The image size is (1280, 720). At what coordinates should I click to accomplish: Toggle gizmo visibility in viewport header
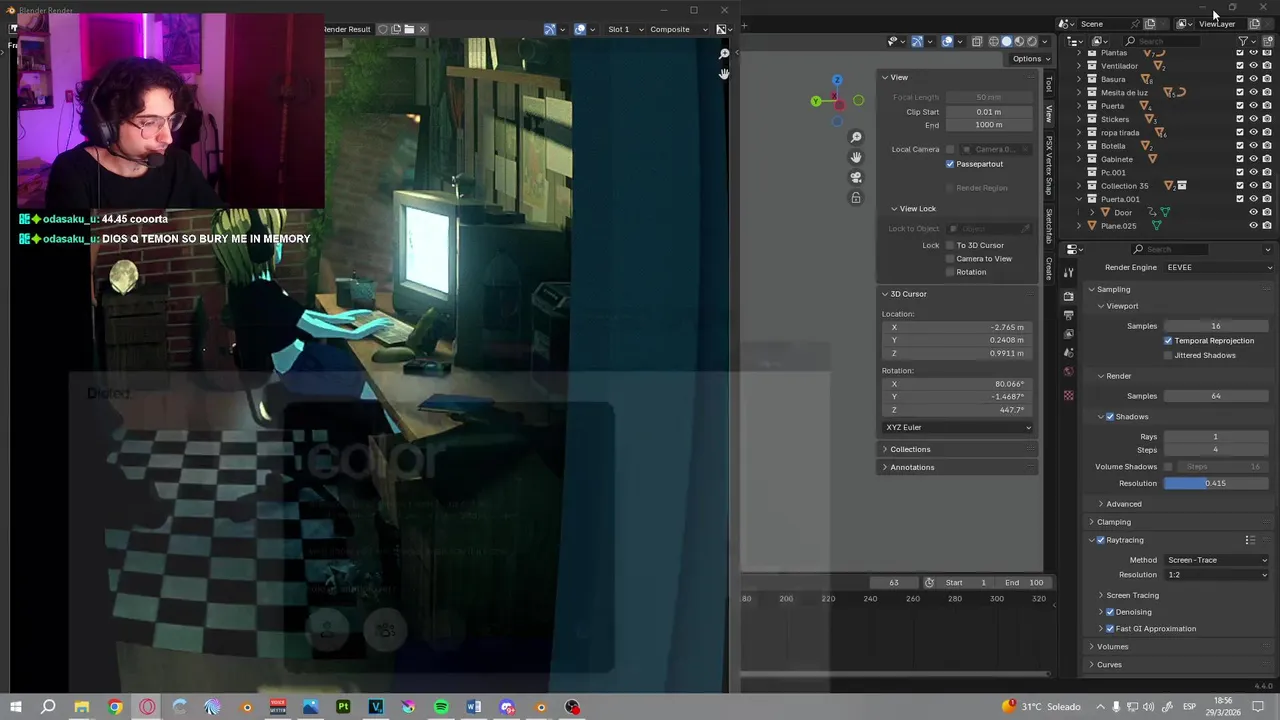(x=917, y=41)
